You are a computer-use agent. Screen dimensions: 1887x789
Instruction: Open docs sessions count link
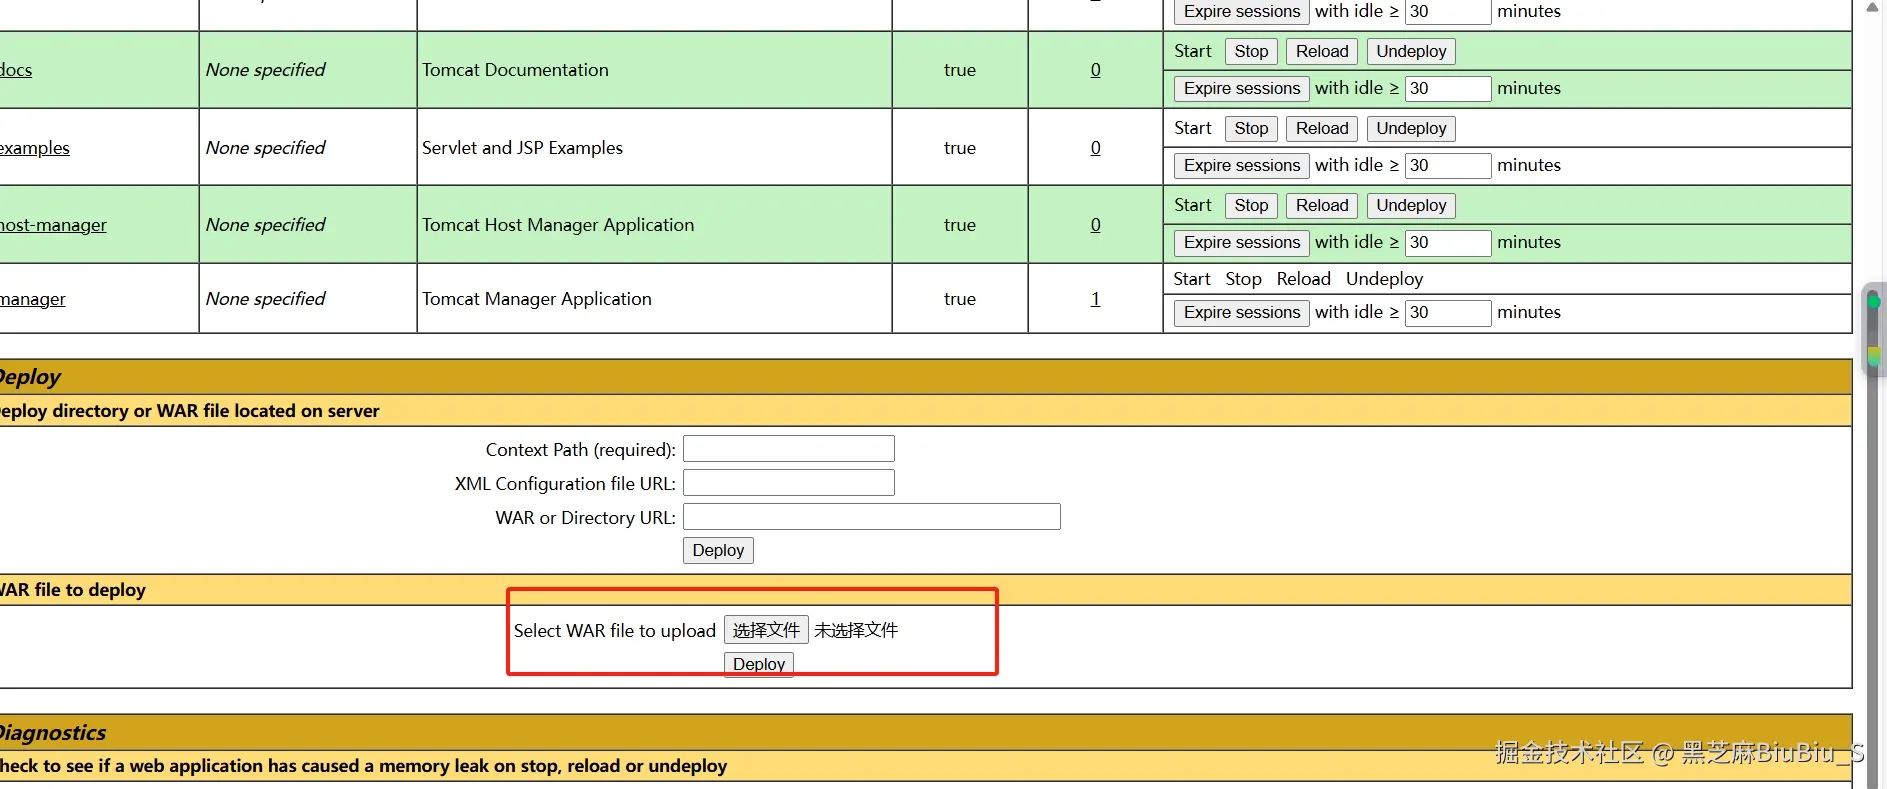(x=1095, y=70)
